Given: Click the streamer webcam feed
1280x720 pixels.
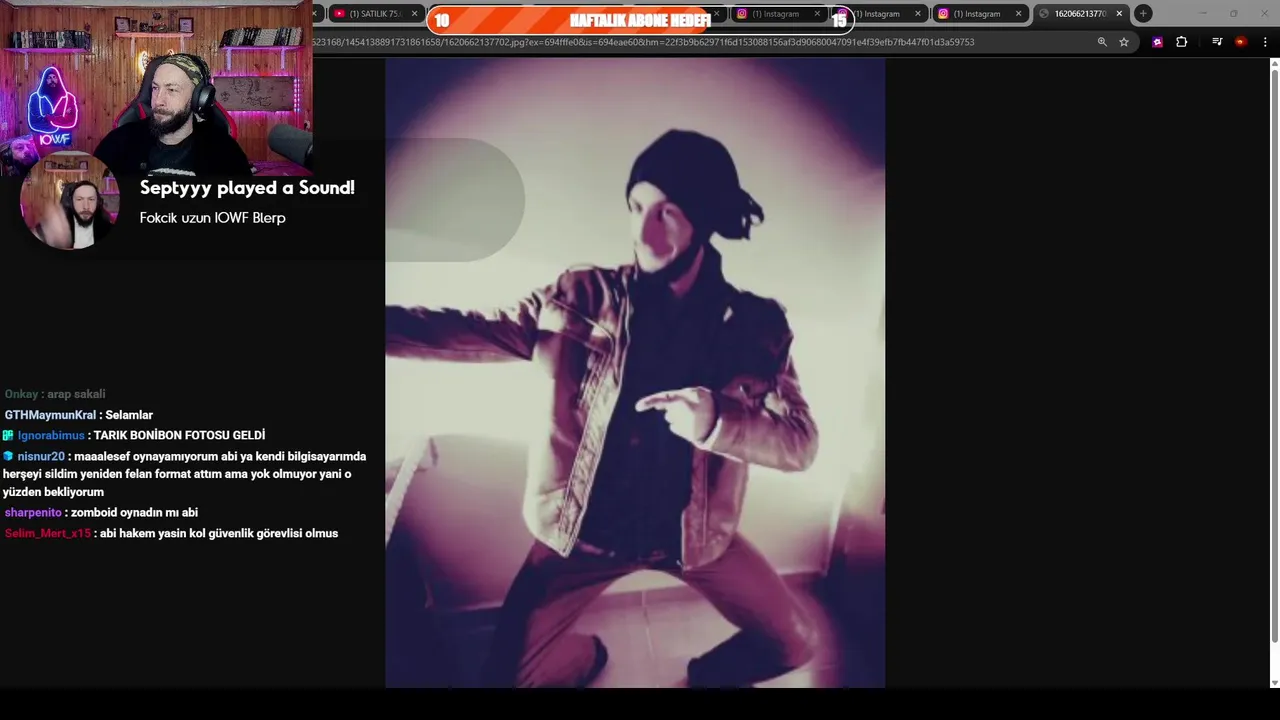Looking at the screenshot, I should tap(156, 88).
